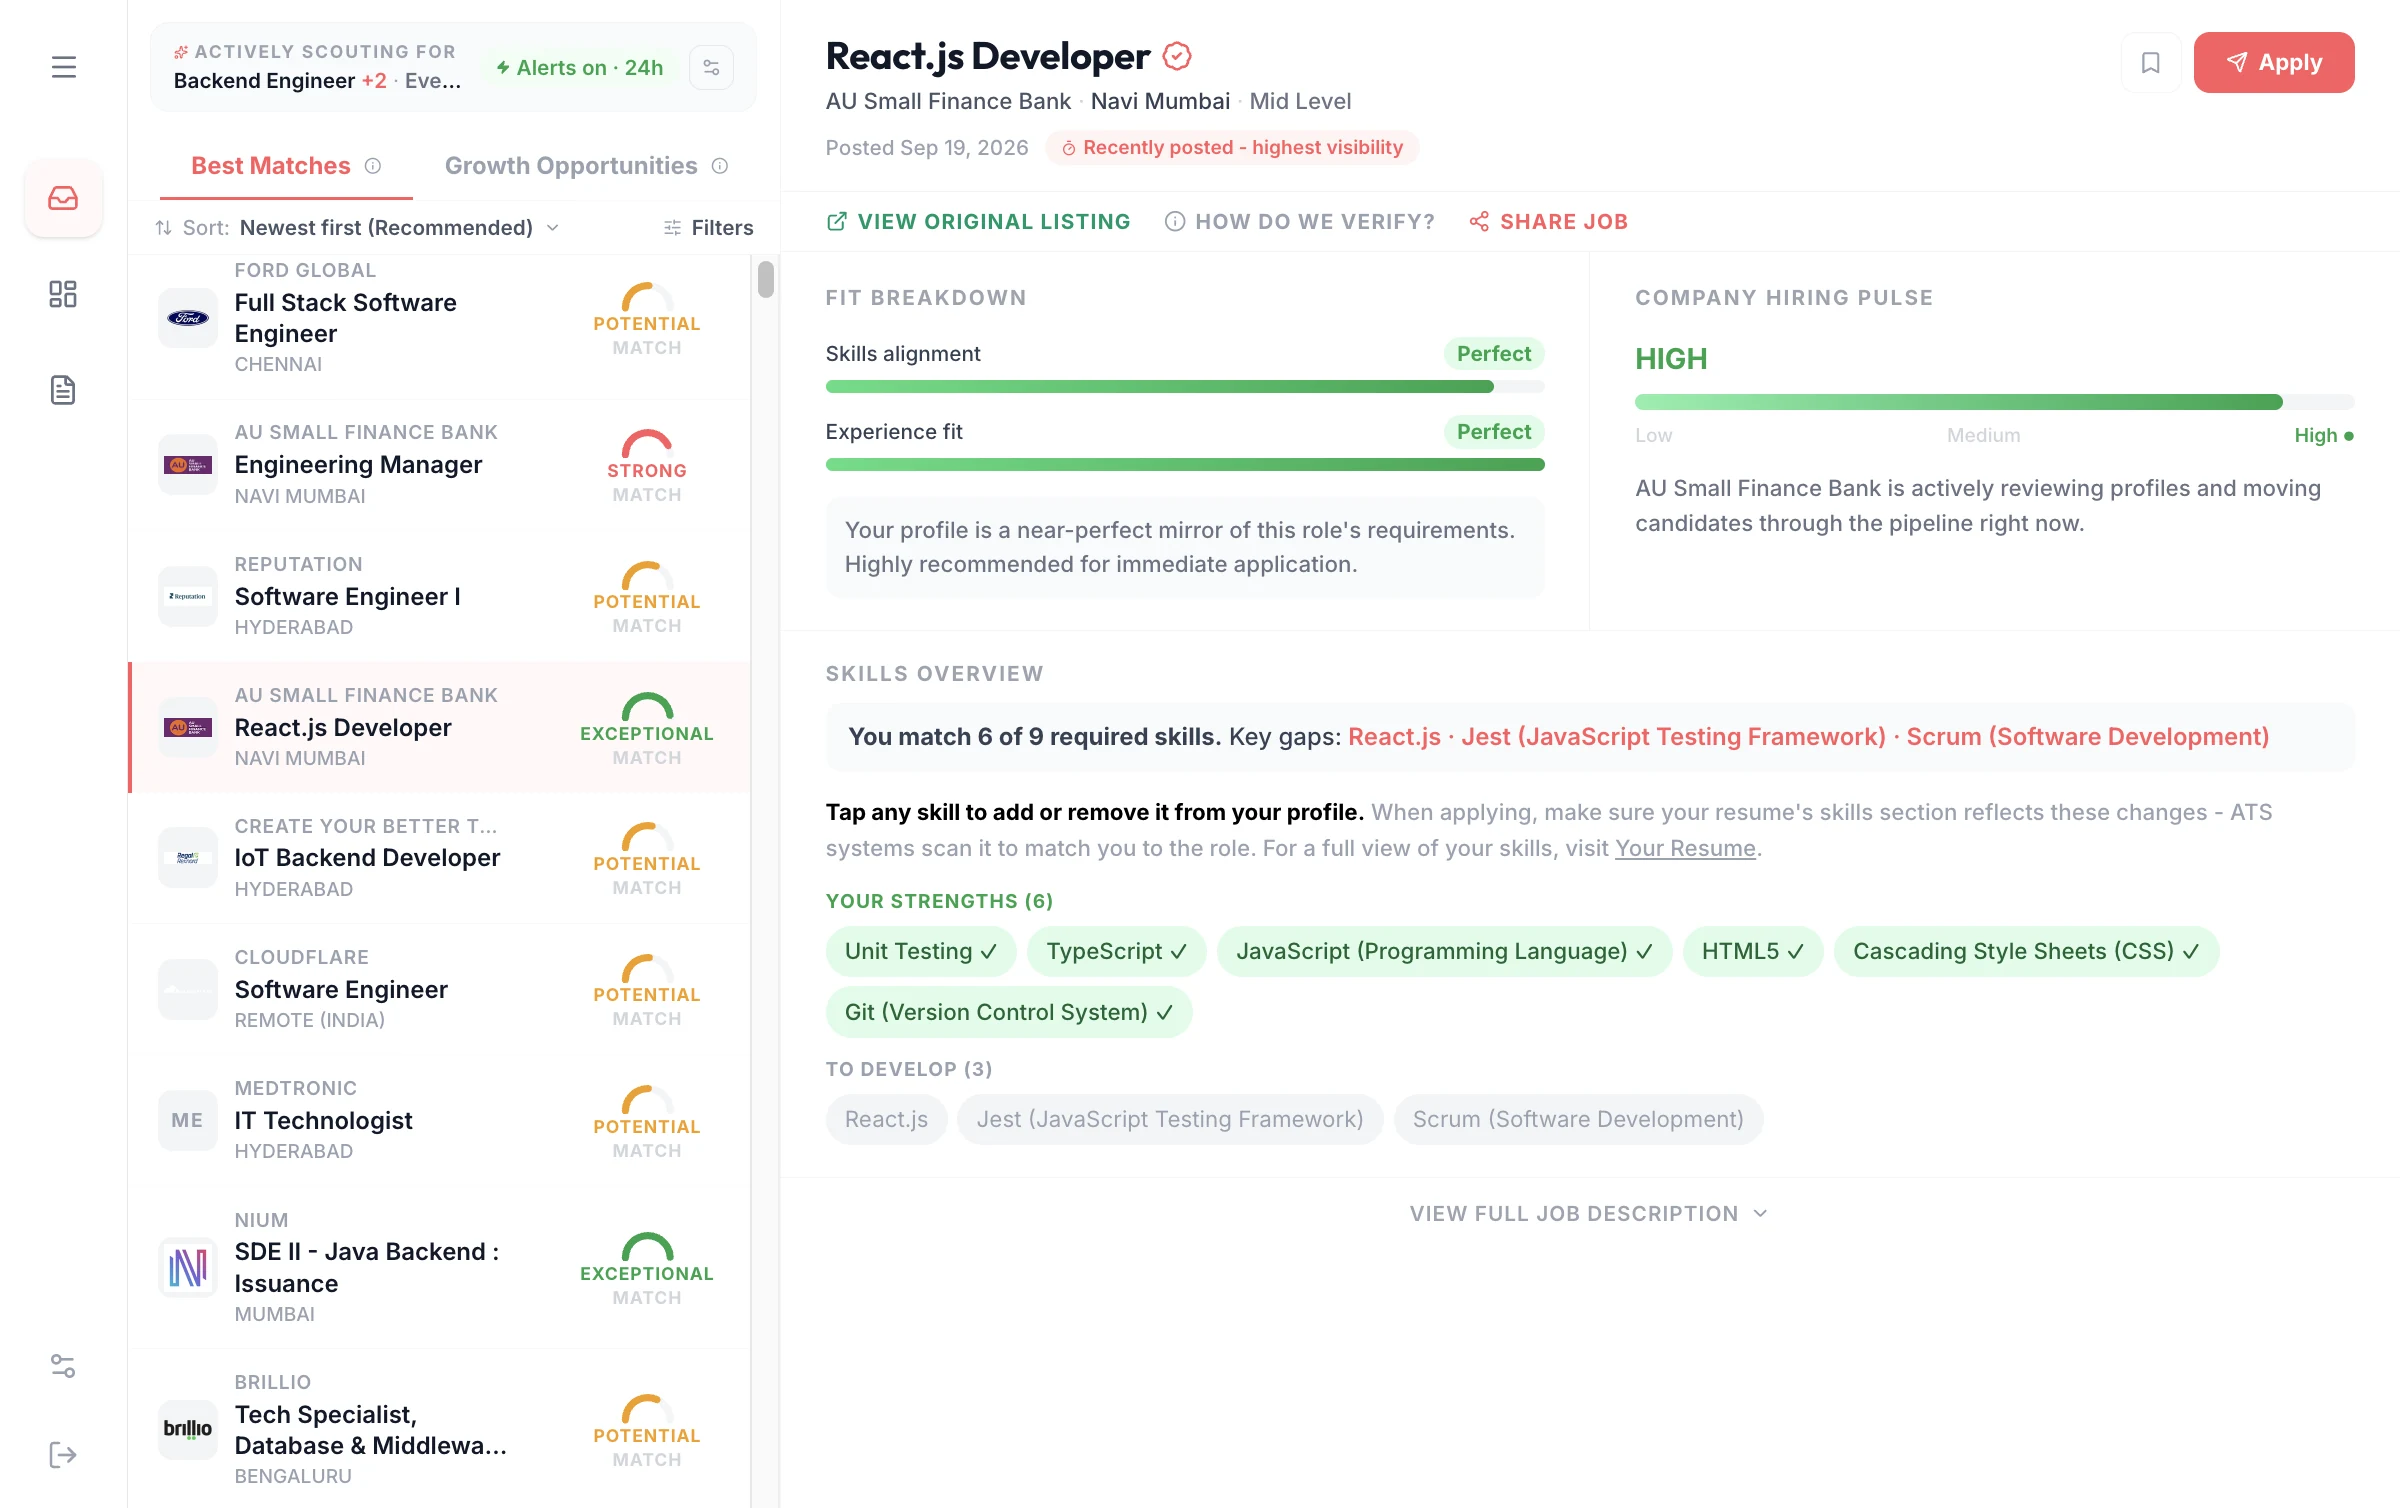Select IT Technologist at Medtronic
The height and width of the screenshot is (1508, 2400).
440,1120
